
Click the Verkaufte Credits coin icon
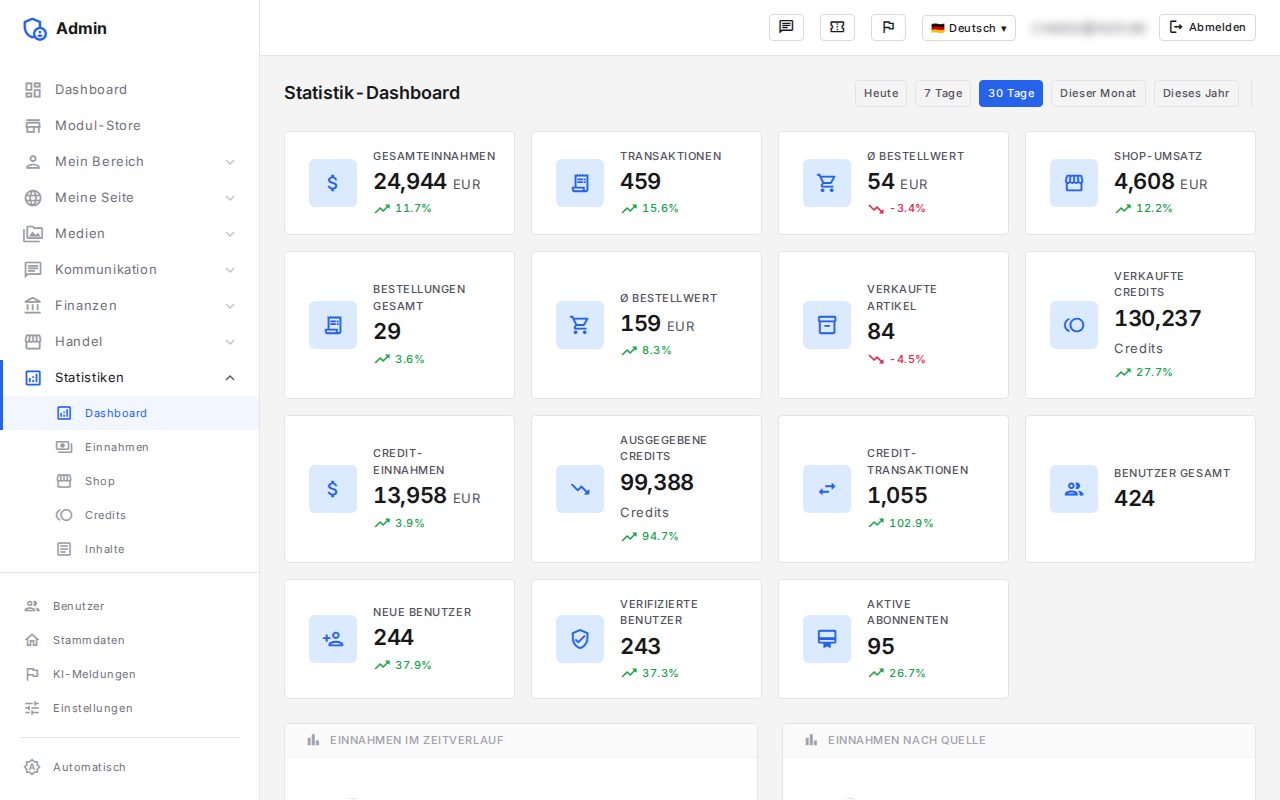click(x=1074, y=325)
